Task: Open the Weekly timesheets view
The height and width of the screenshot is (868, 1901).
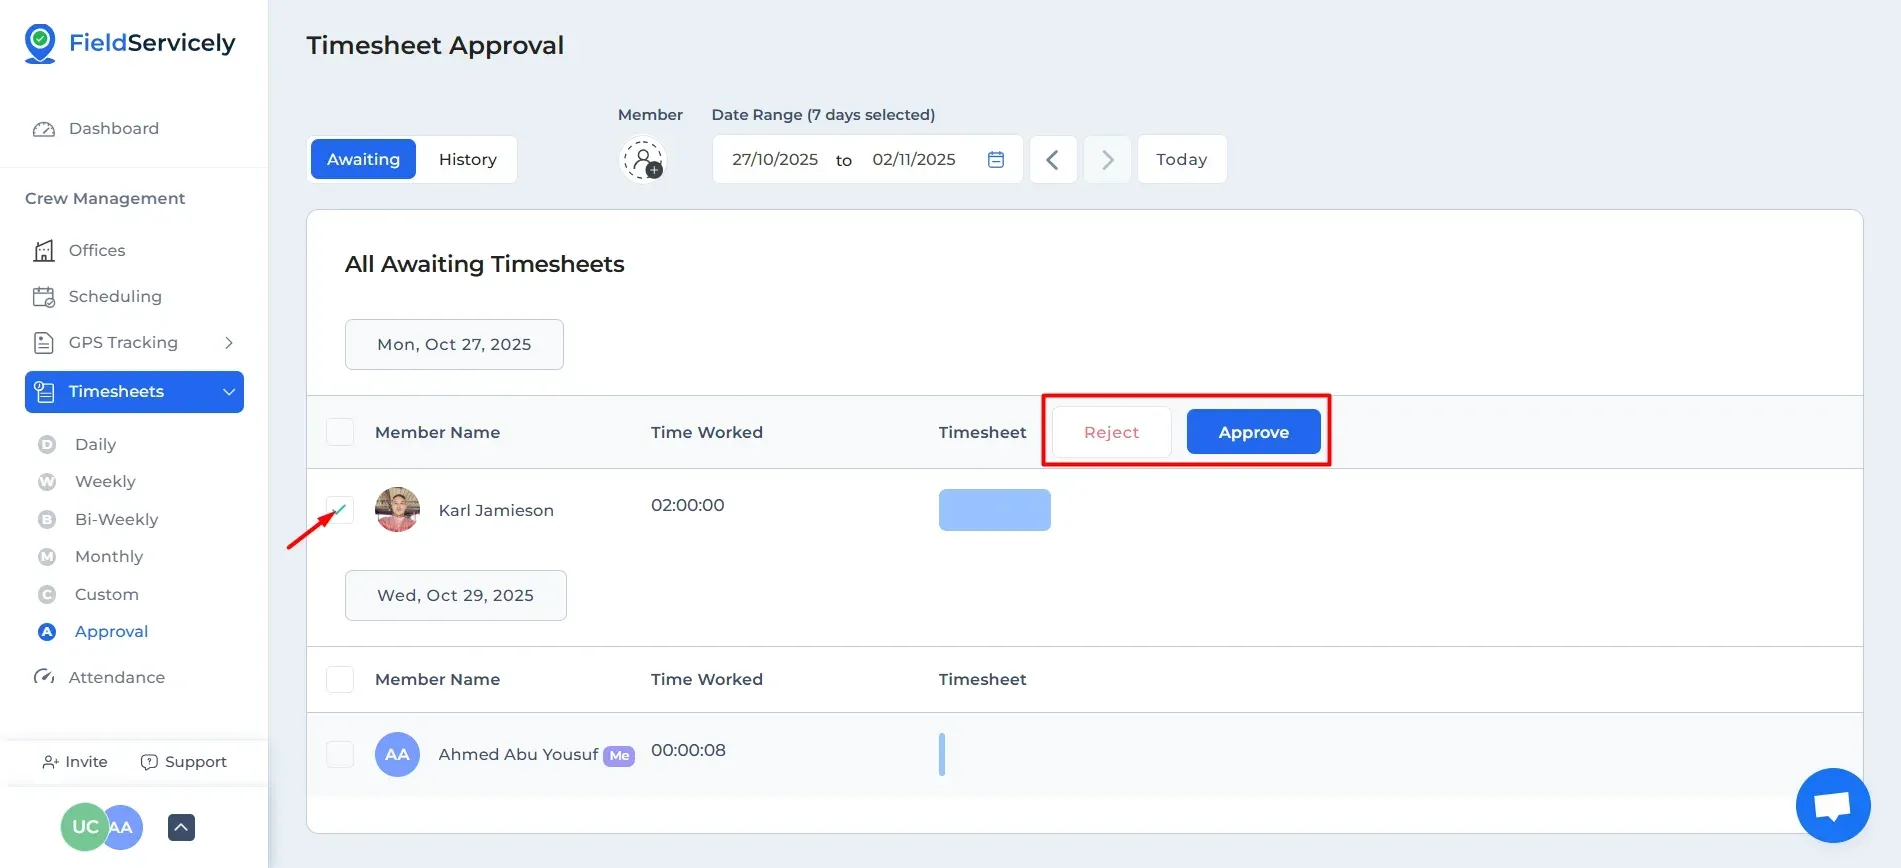Action: [105, 482]
